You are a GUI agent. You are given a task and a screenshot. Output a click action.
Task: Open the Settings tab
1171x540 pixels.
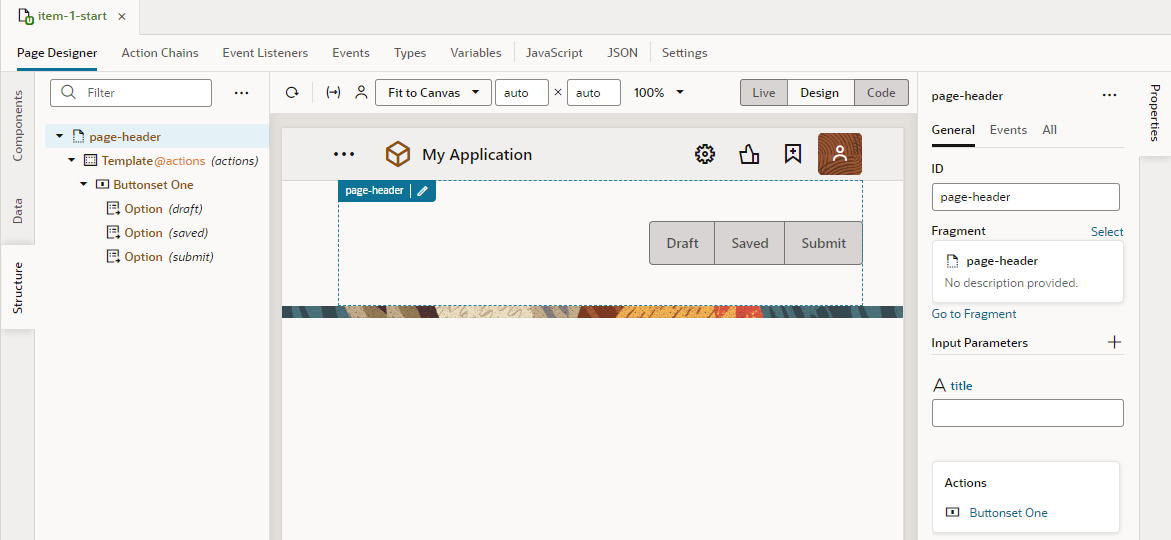pyautogui.click(x=684, y=53)
